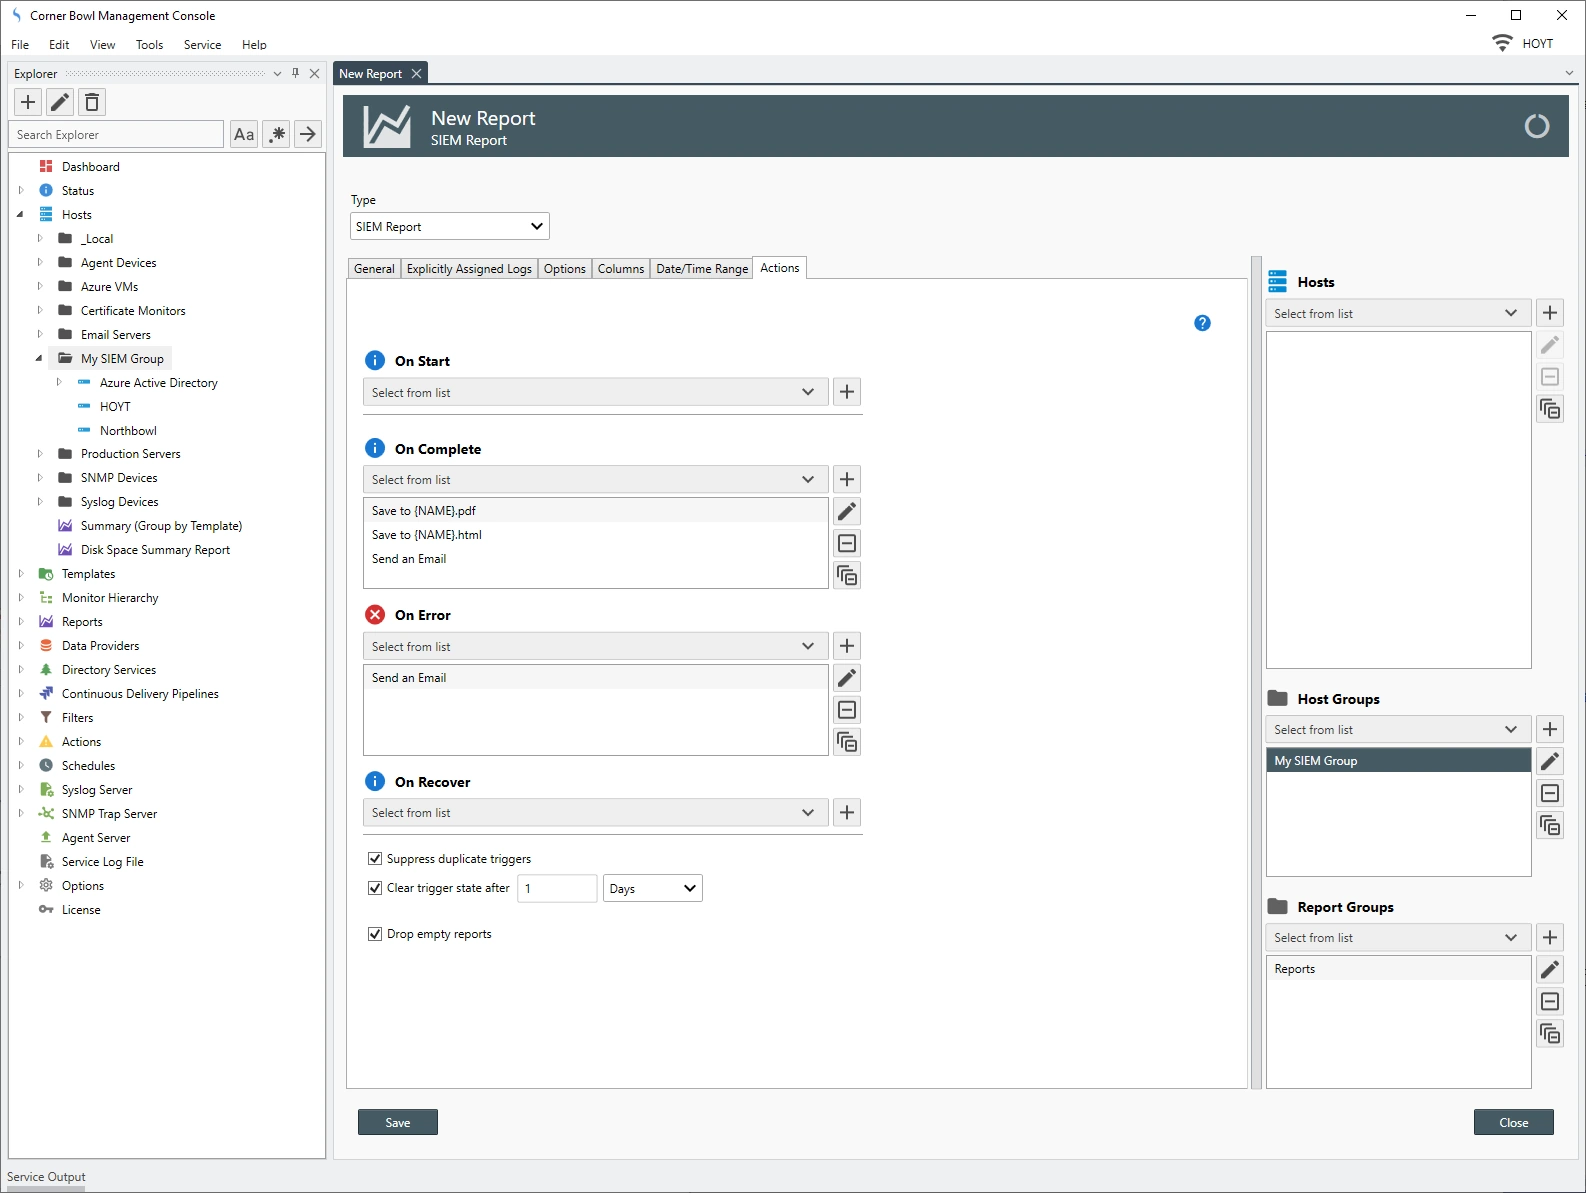Toggle Clear trigger state after checkbox
Screen dimensions: 1586x1193
point(375,888)
